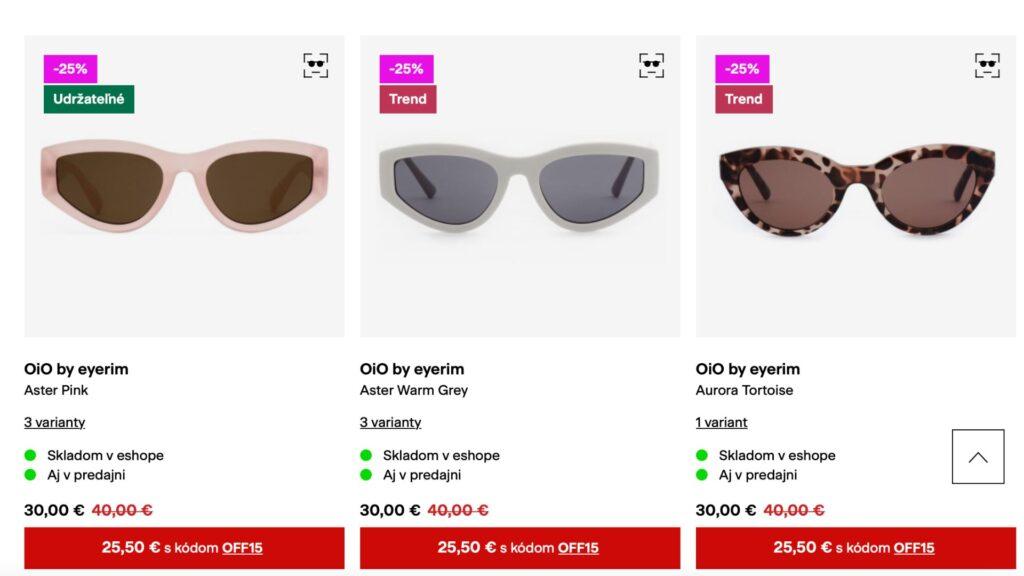The width and height of the screenshot is (1024, 576).
Task: Open 1 variant link for Aurora Tortoise
Action: coord(721,423)
